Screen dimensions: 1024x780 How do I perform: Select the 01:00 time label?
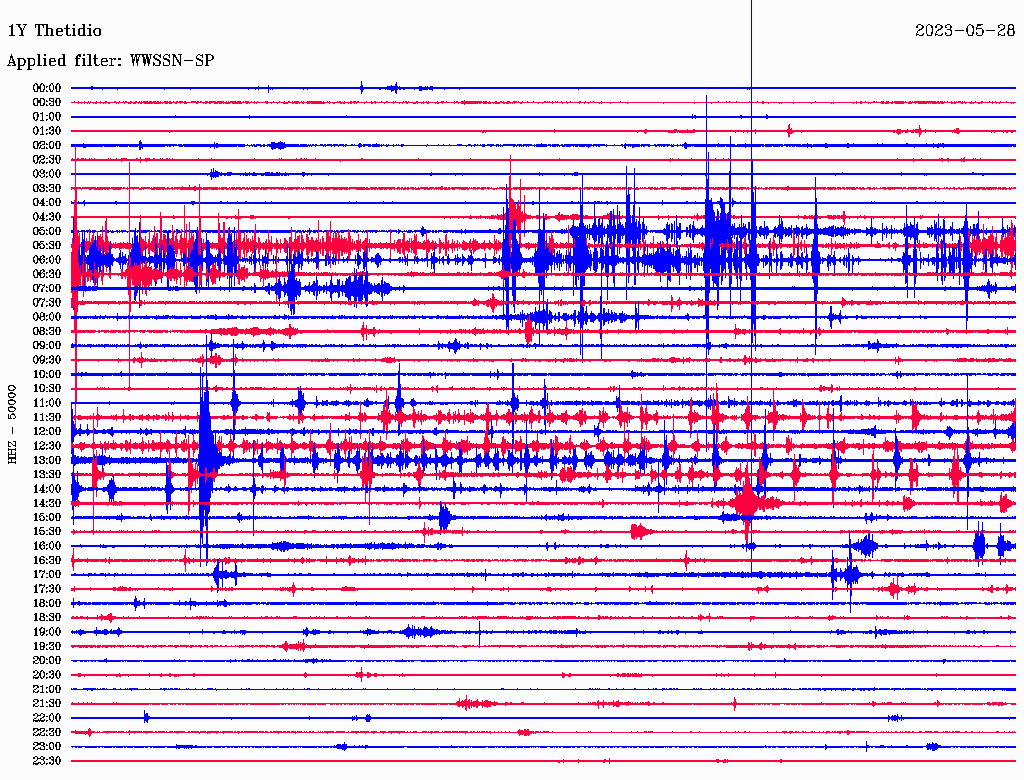click(x=47, y=117)
